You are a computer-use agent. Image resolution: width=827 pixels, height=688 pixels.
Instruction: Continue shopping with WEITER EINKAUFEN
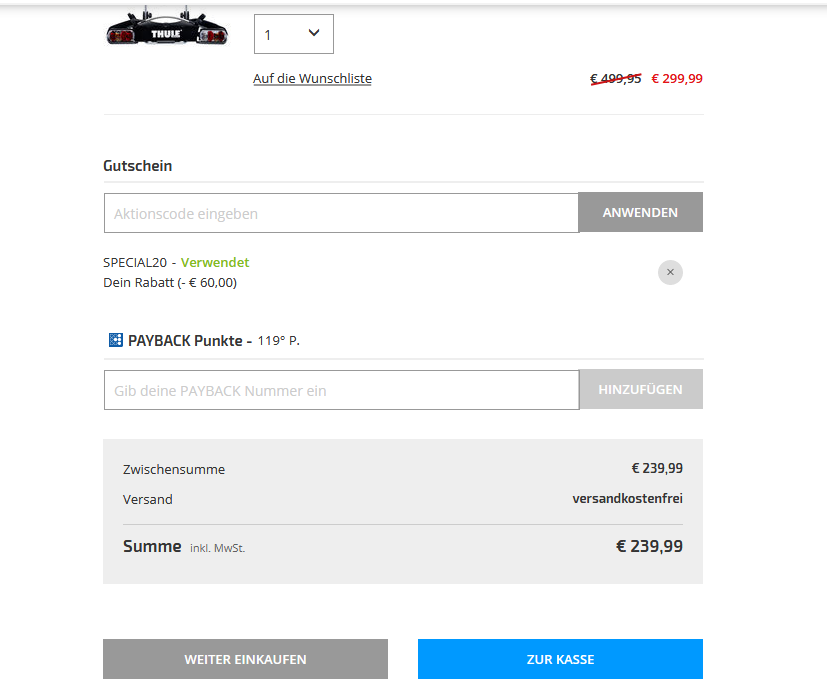(x=245, y=659)
